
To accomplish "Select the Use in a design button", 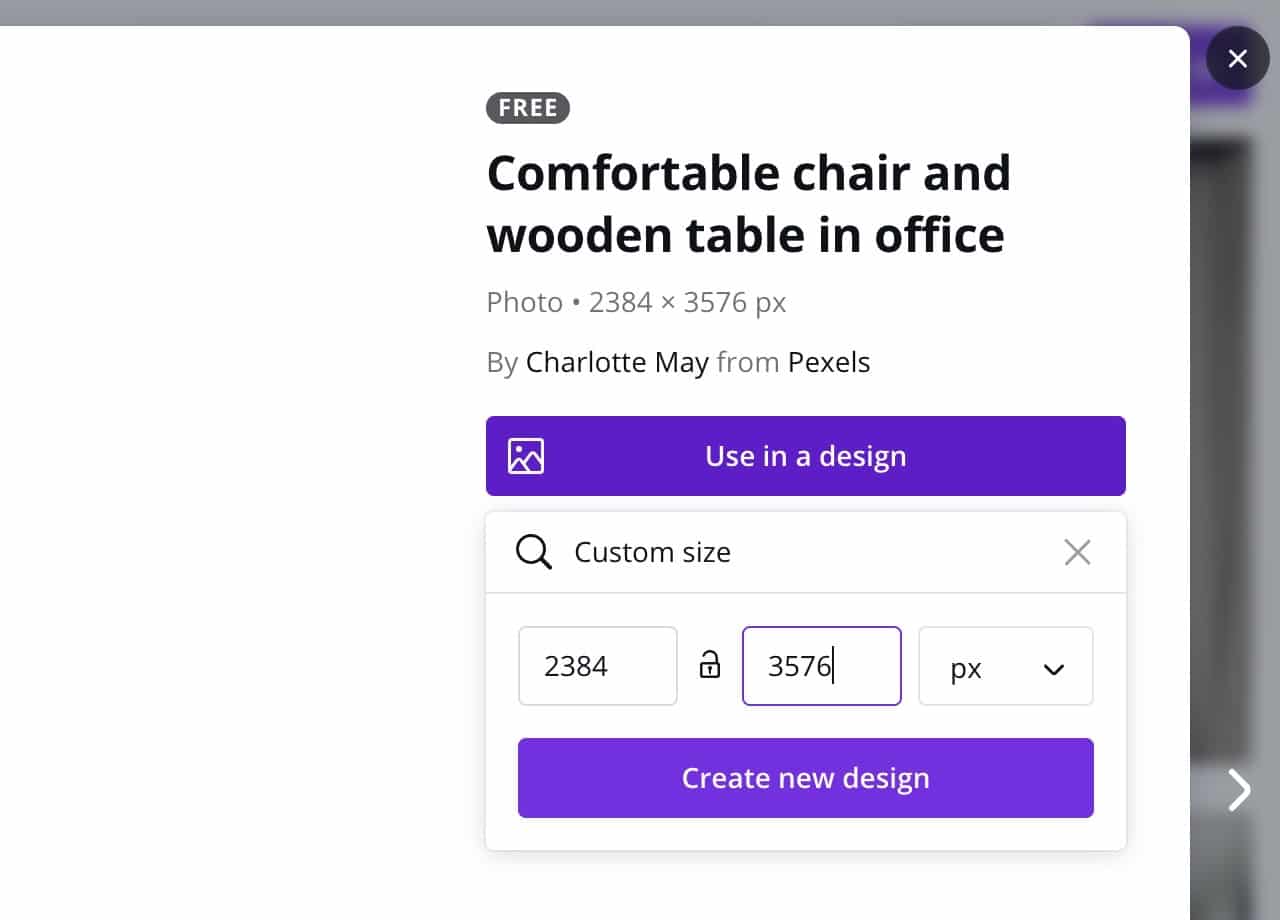I will (x=806, y=456).
